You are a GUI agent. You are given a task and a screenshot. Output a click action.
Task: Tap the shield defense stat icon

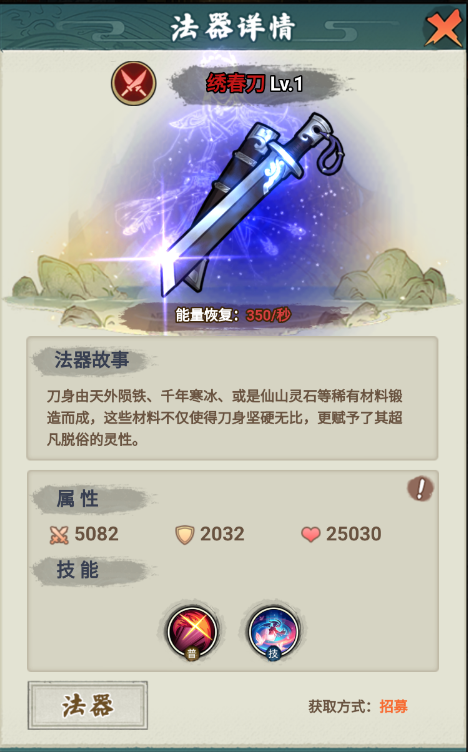[184, 535]
